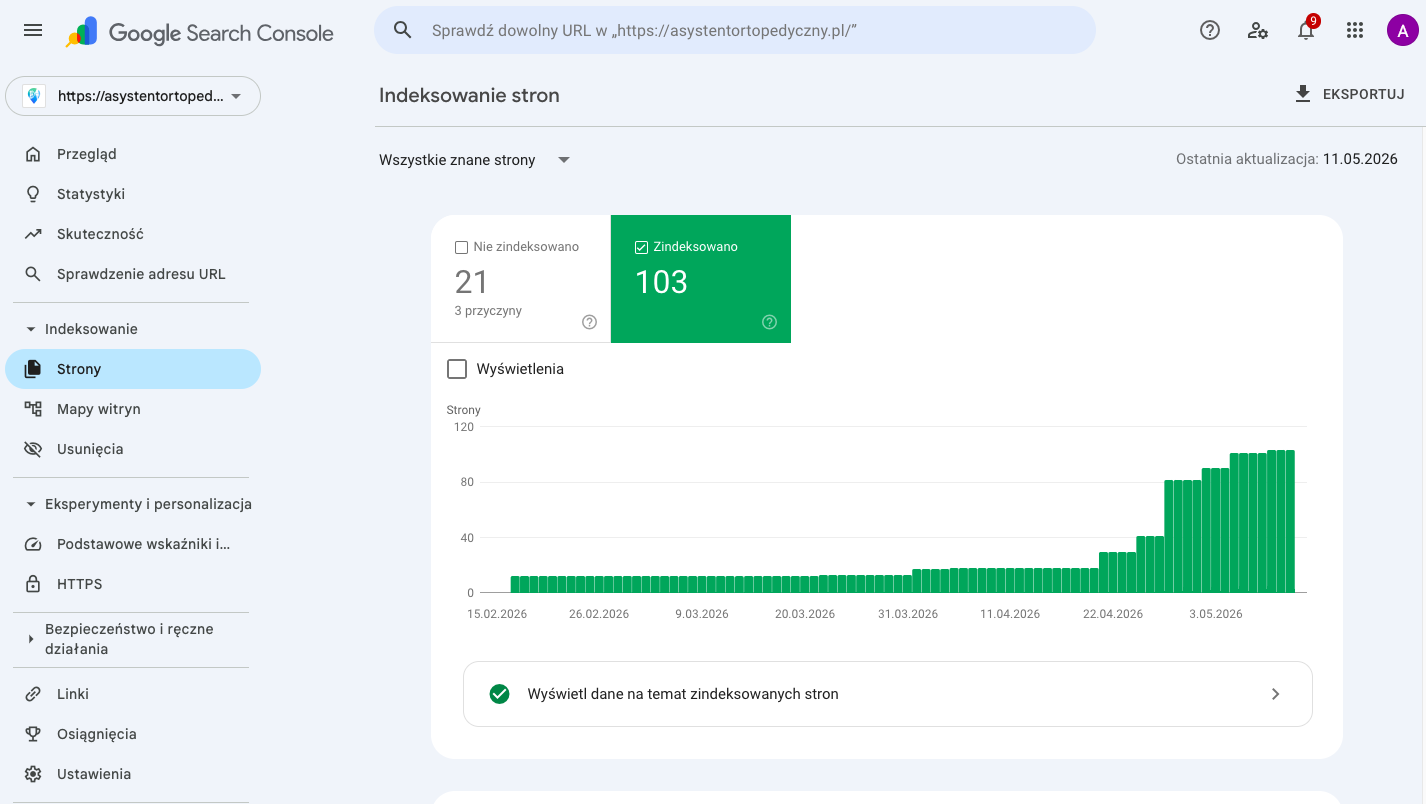Click the chevron on indexed pages row
1426x804 pixels.
click(x=1275, y=694)
